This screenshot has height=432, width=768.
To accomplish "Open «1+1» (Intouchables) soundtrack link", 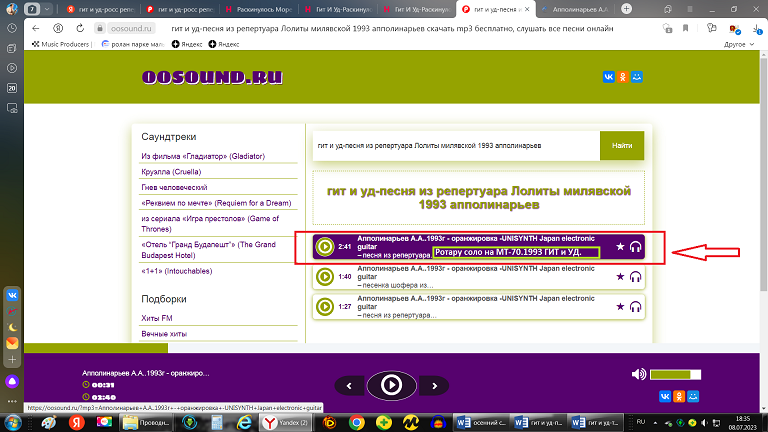I will click(177, 271).
